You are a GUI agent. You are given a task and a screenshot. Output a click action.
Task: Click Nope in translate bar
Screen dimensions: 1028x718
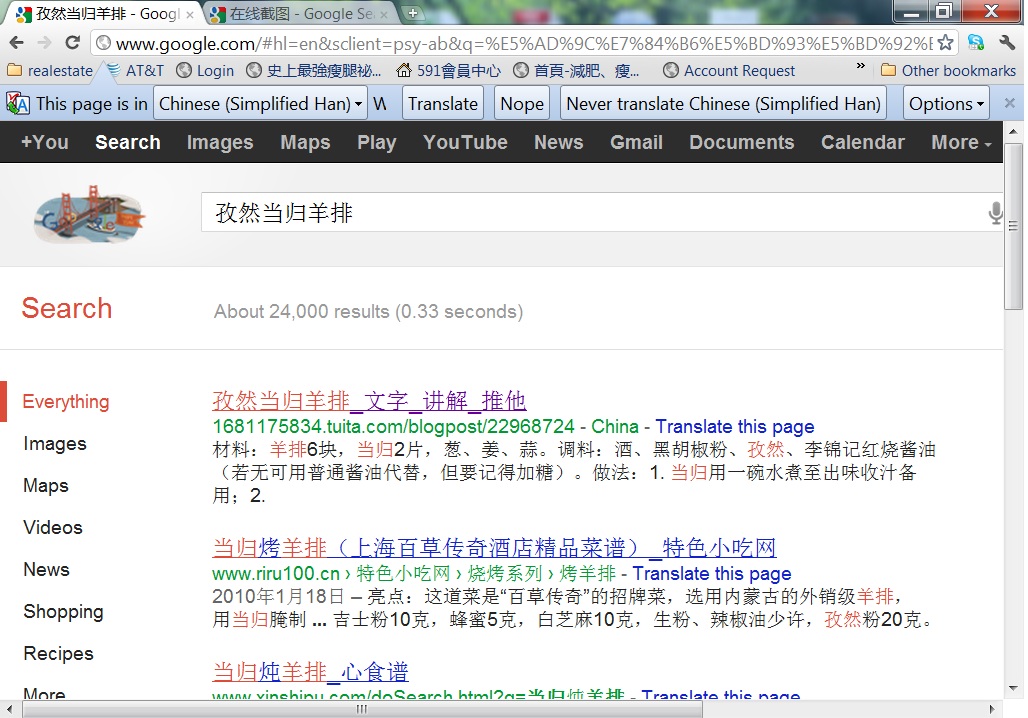pos(522,104)
